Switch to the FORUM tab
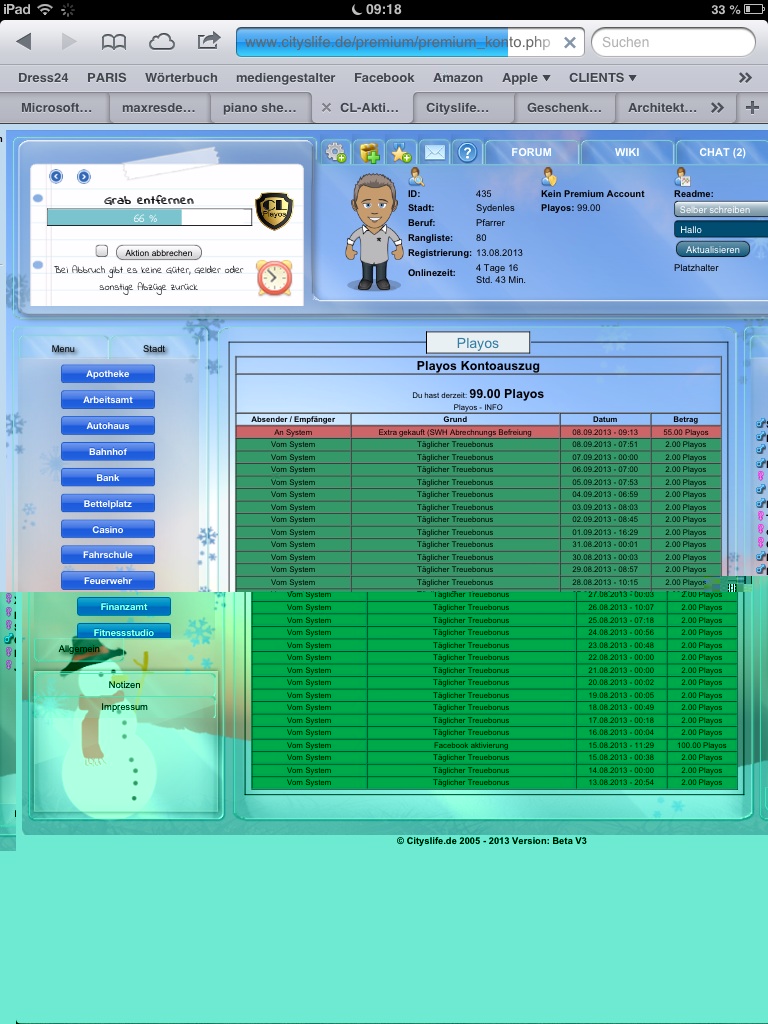 point(531,152)
